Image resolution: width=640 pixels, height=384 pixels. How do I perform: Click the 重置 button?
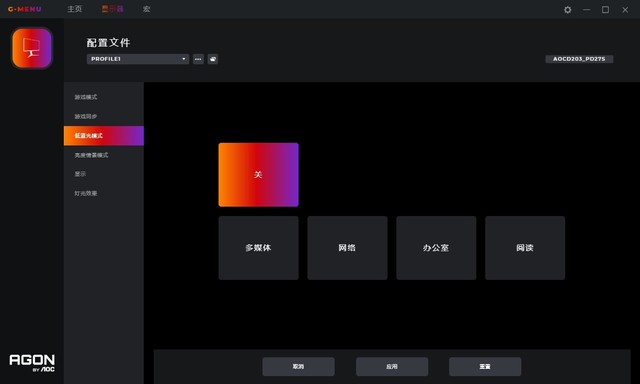(x=485, y=366)
